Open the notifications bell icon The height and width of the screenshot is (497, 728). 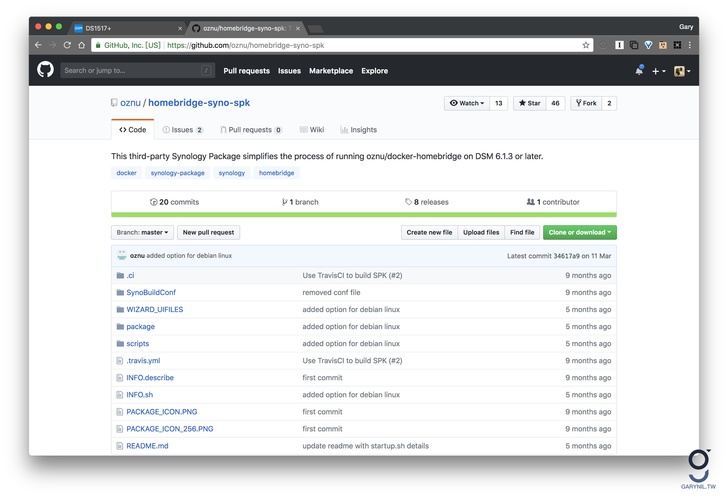(639, 71)
